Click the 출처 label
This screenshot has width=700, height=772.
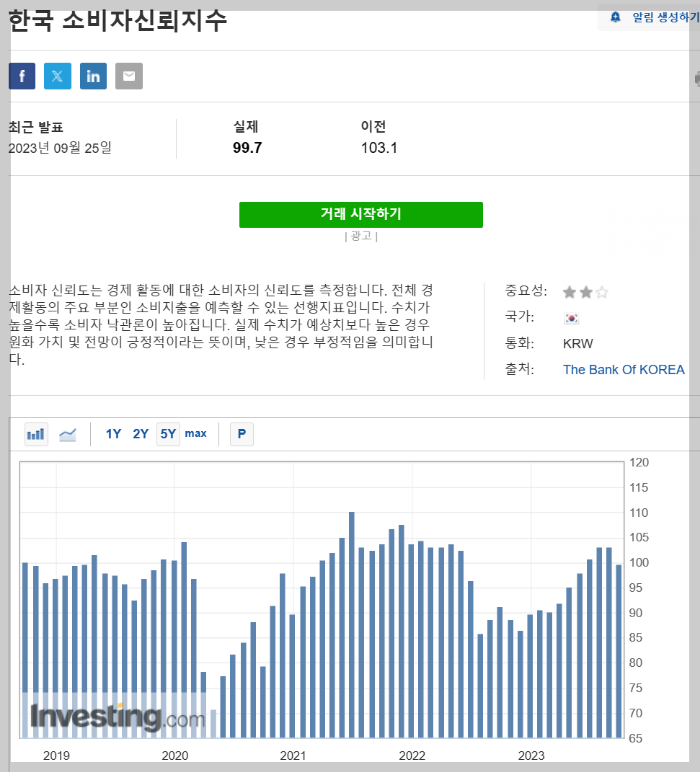[x=519, y=369]
